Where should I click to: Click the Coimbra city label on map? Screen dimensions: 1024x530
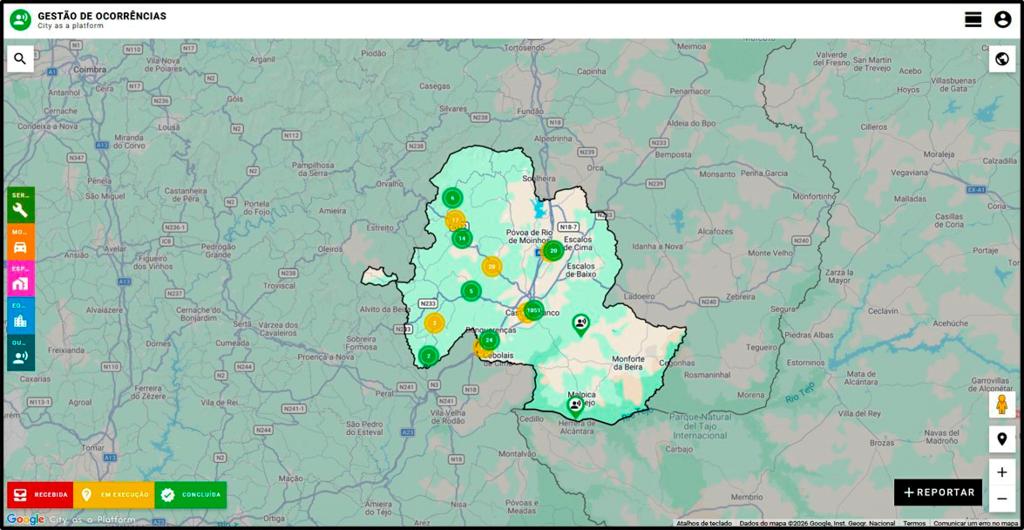(90, 69)
